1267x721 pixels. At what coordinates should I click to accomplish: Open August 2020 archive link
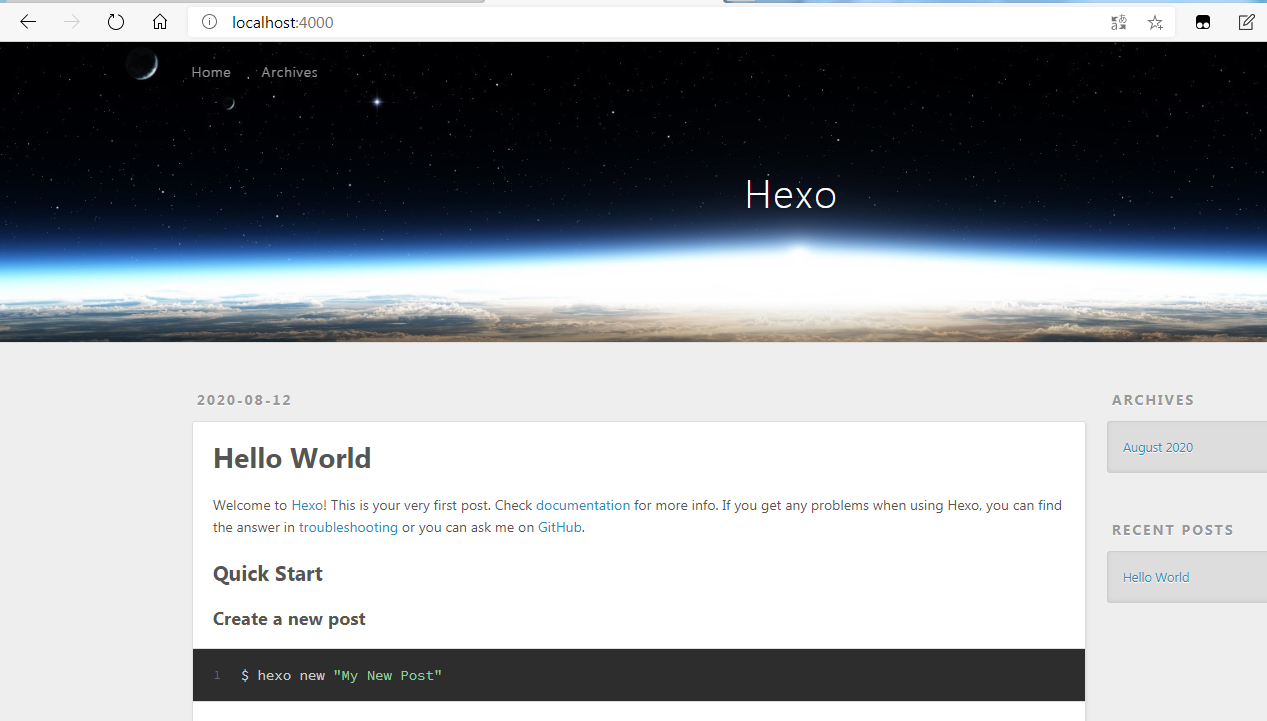pyautogui.click(x=1158, y=447)
